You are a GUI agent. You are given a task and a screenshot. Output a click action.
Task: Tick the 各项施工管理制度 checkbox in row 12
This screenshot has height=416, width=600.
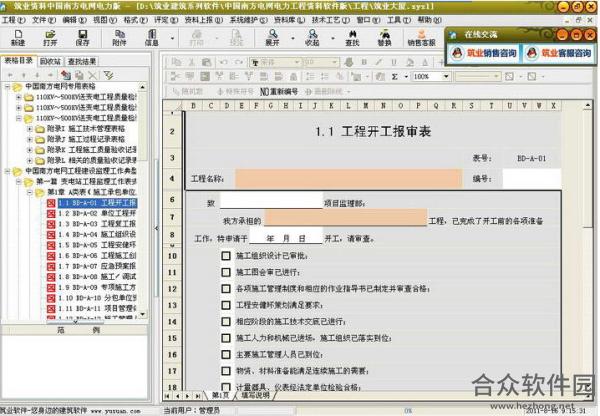point(226,289)
